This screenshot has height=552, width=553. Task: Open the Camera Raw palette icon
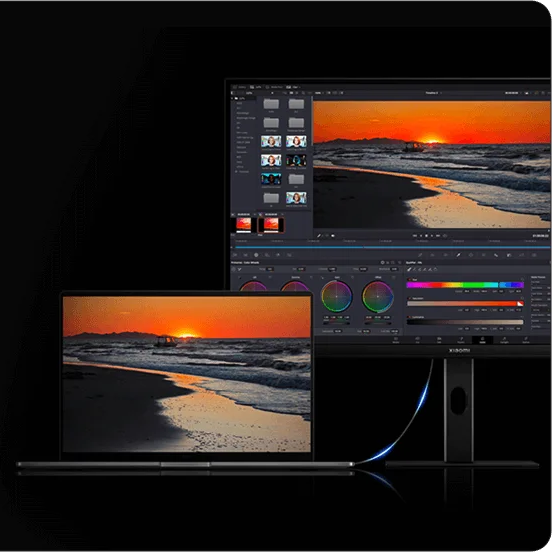click(235, 255)
